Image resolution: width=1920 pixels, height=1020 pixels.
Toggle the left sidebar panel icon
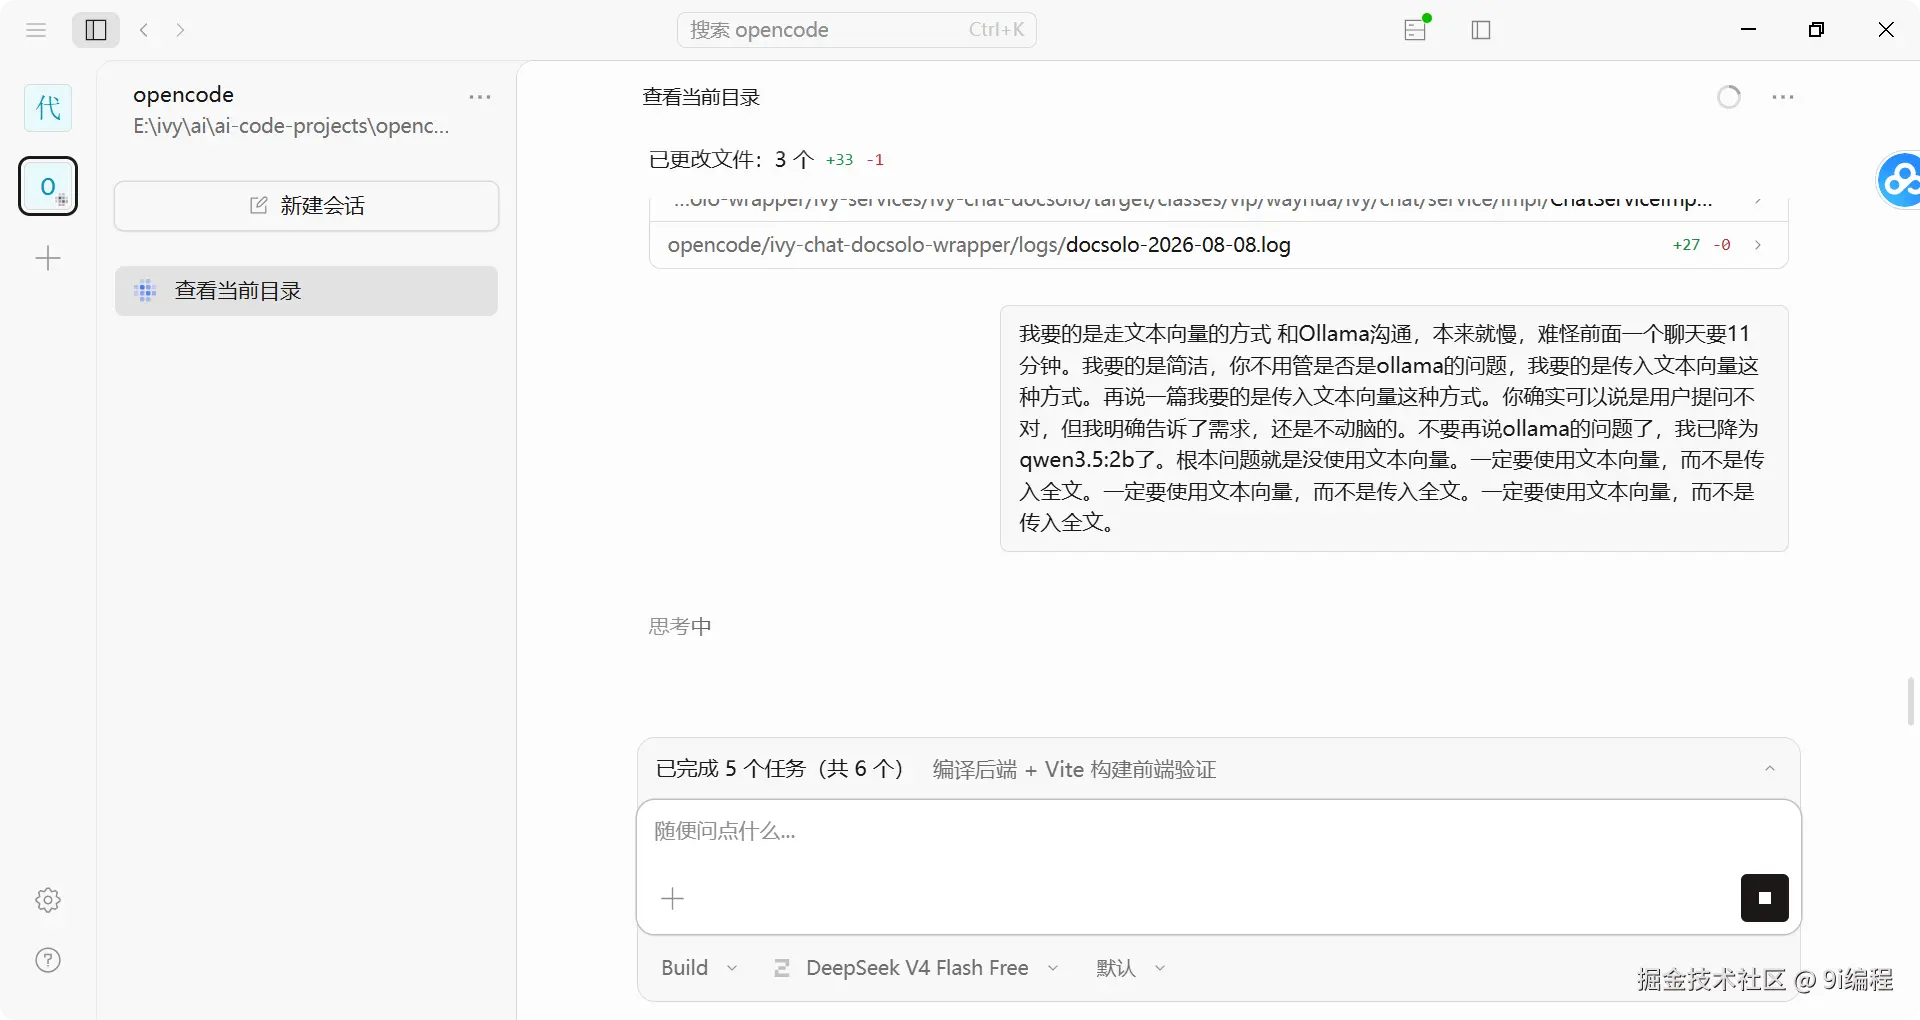(96, 30)
